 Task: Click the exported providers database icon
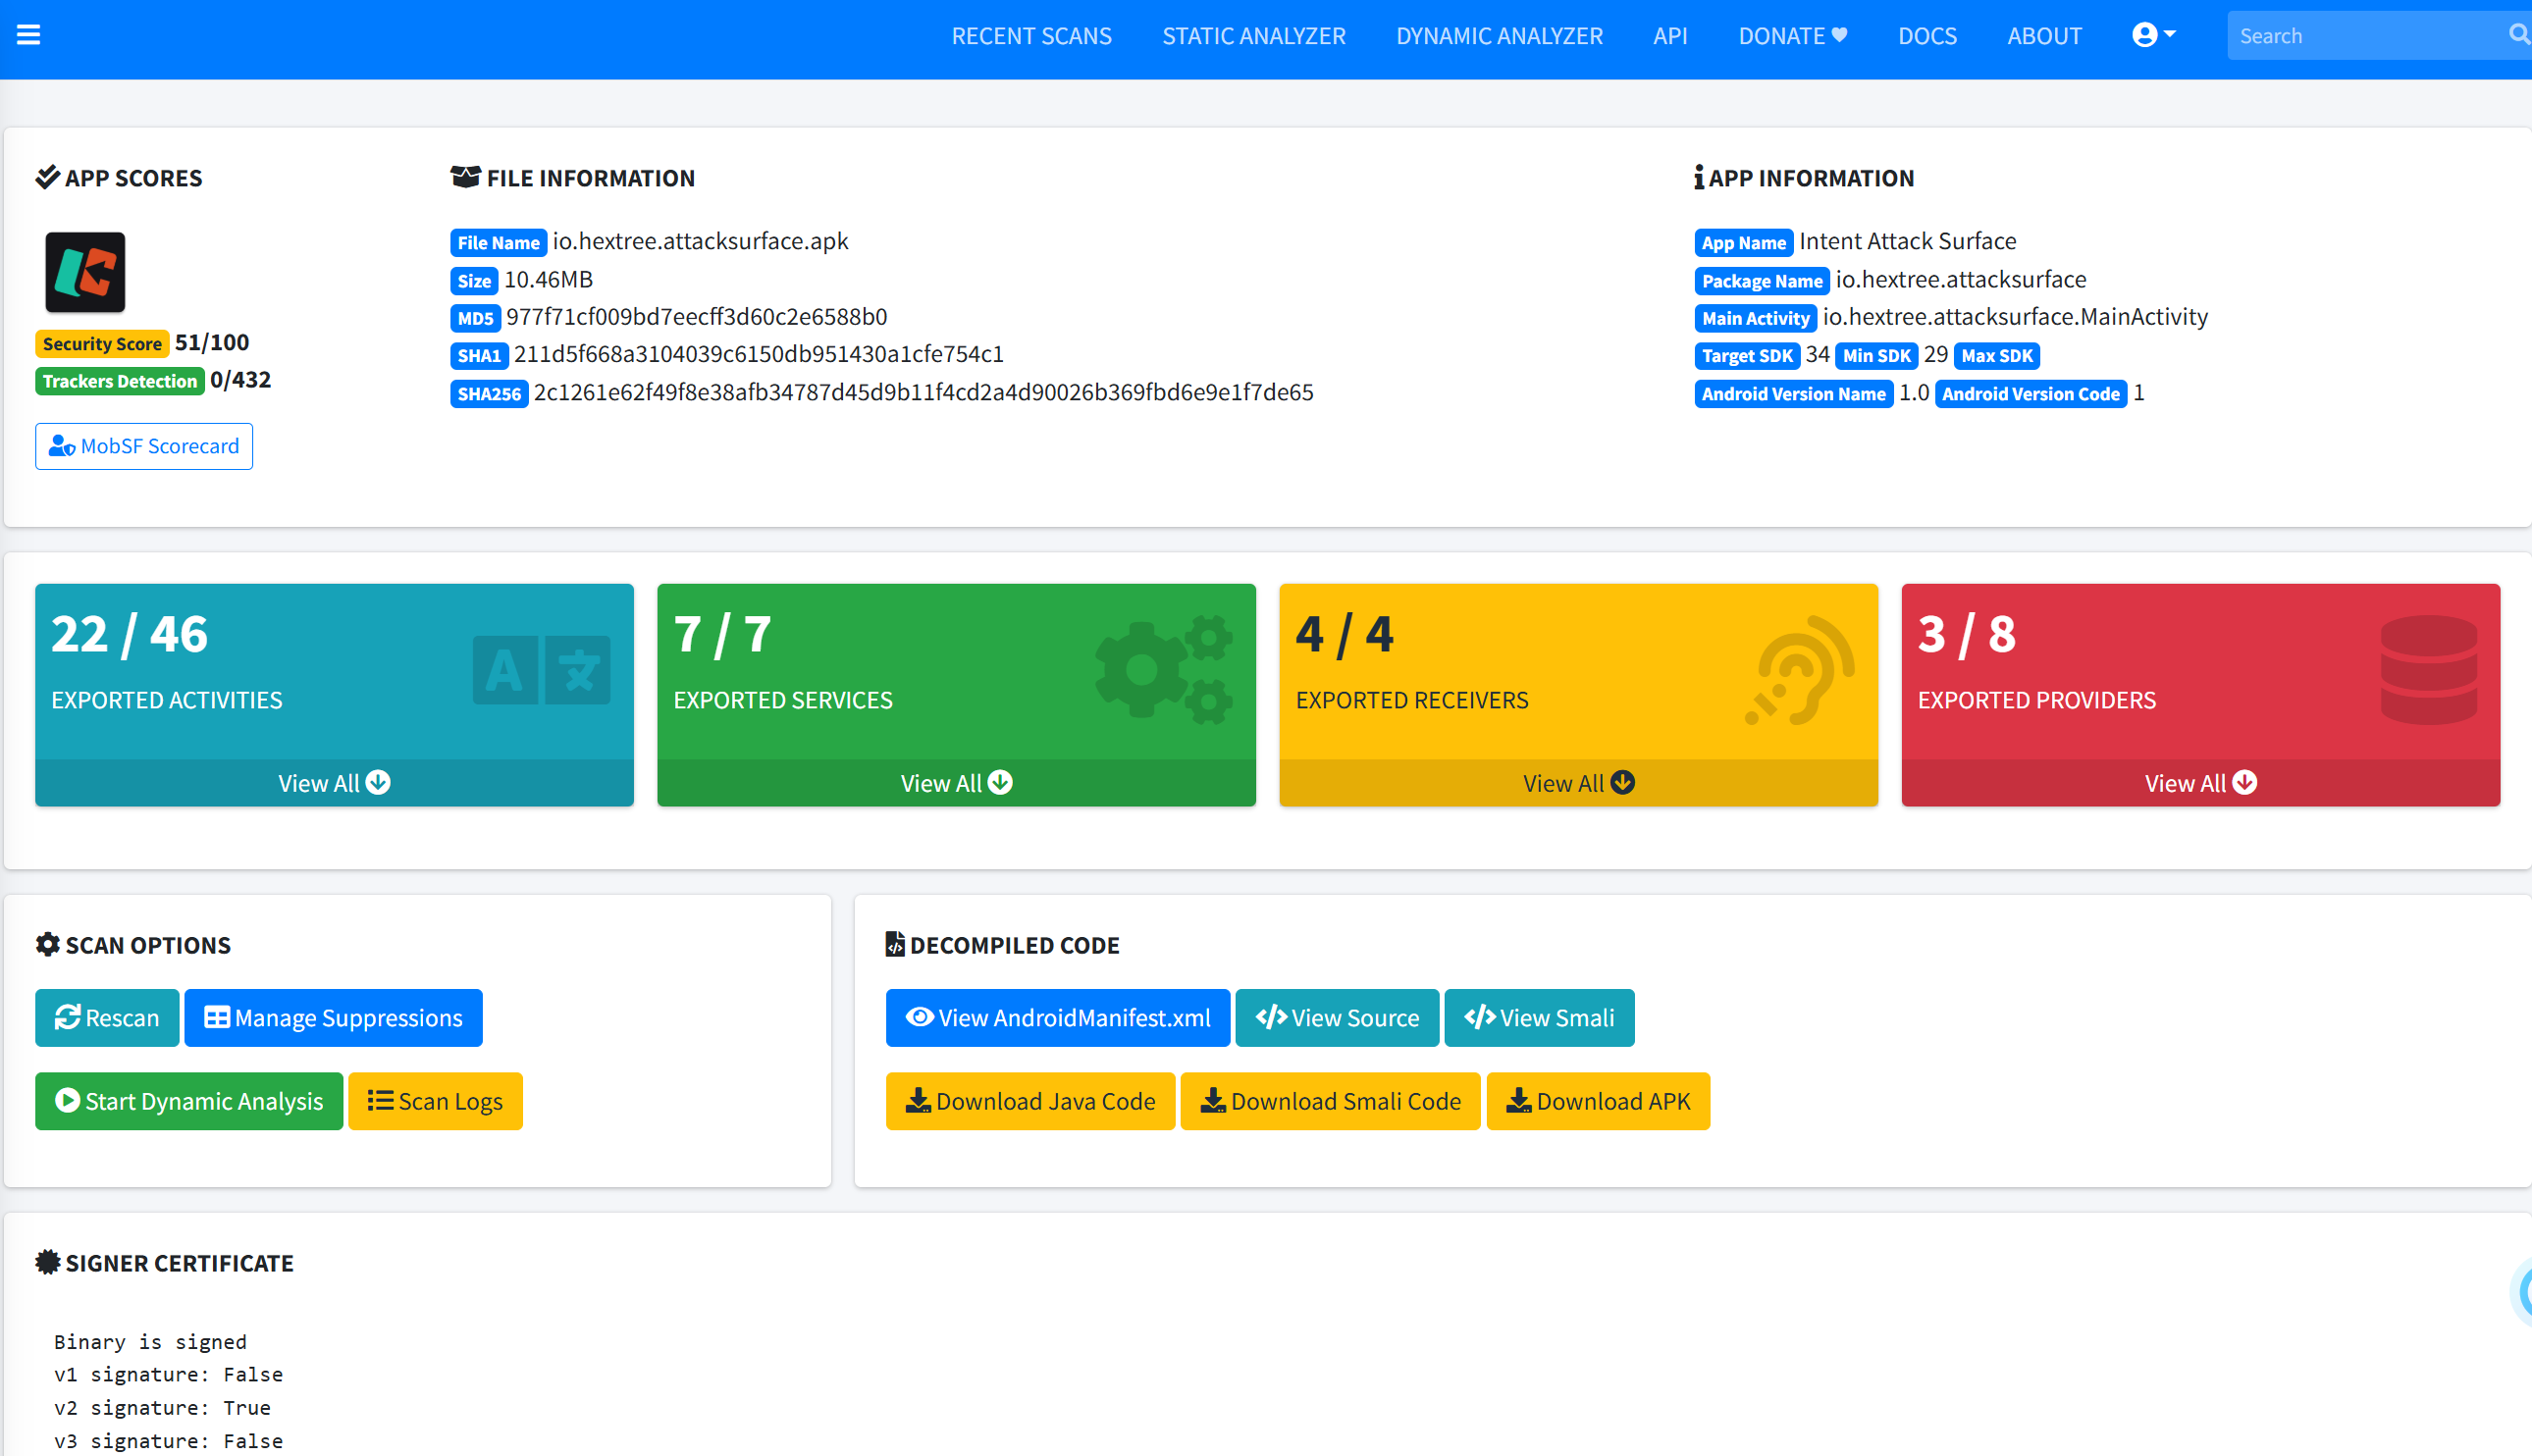[x=2428, y=669]
